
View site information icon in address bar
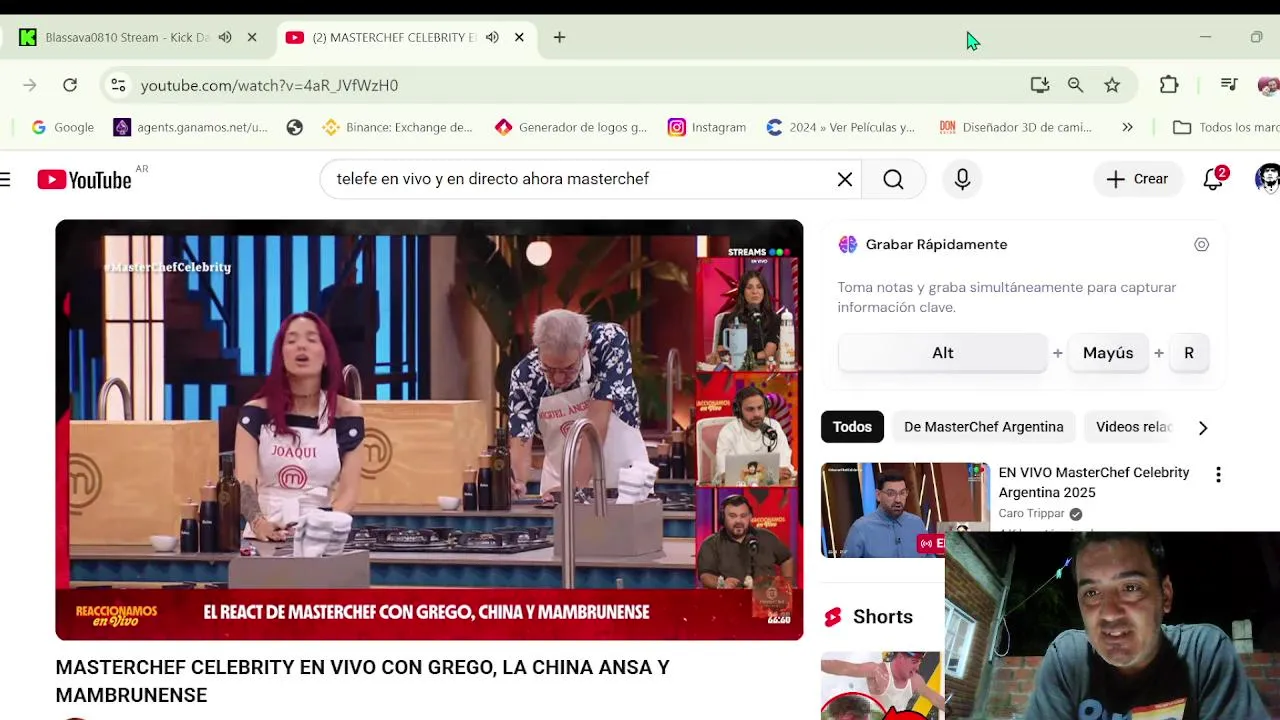point(118,85)
